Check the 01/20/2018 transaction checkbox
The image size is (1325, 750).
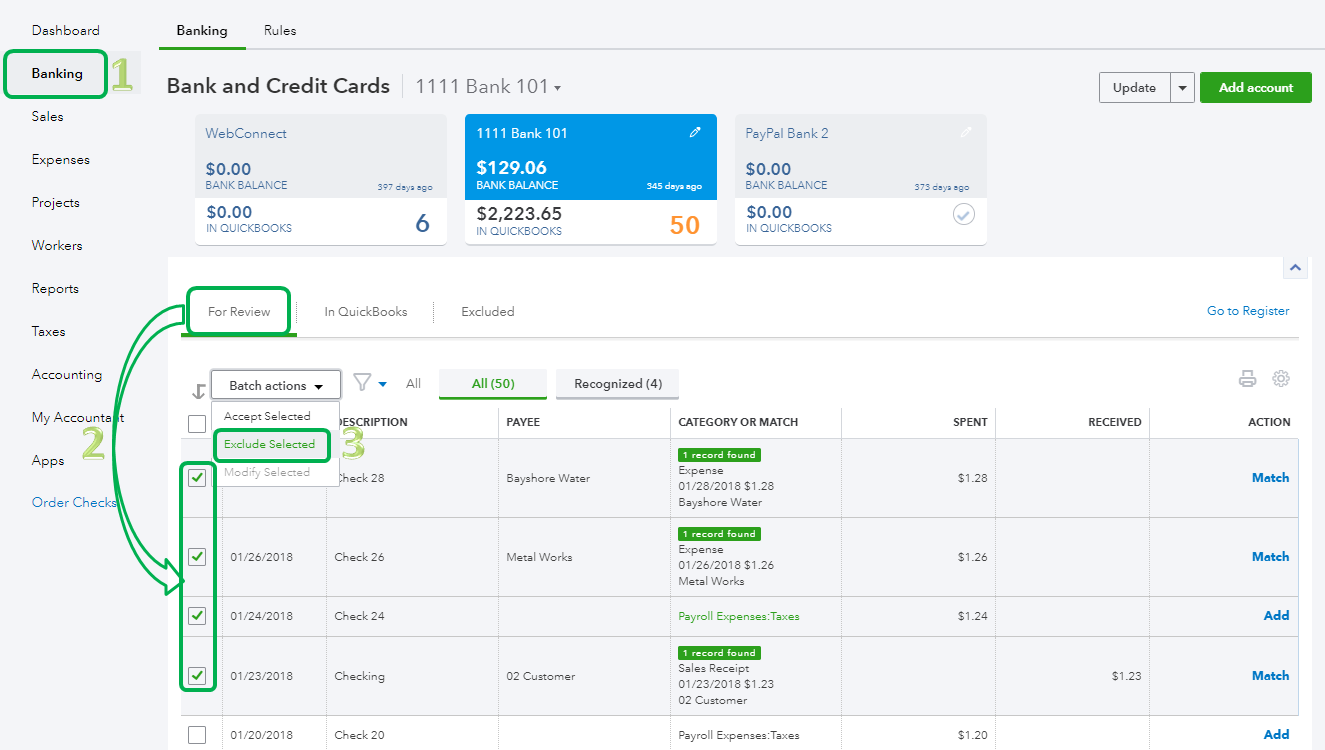point(197,735)
